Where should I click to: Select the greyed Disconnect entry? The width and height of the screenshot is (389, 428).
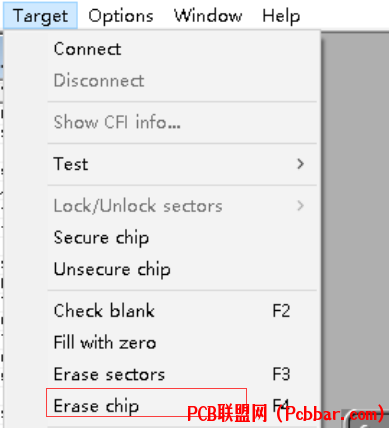[x=182, y=81]
